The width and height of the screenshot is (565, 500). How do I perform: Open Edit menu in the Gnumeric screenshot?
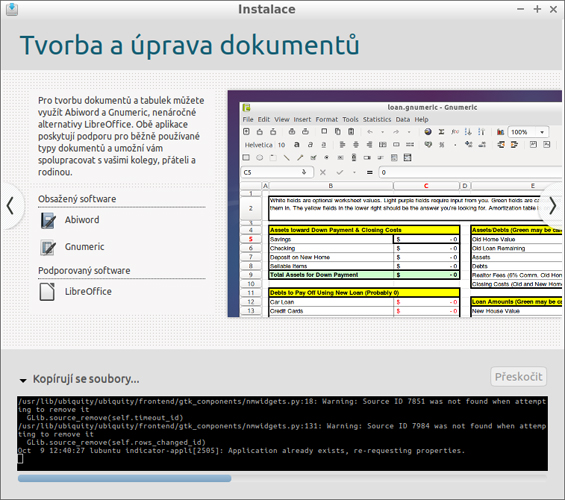coord(264,119)
